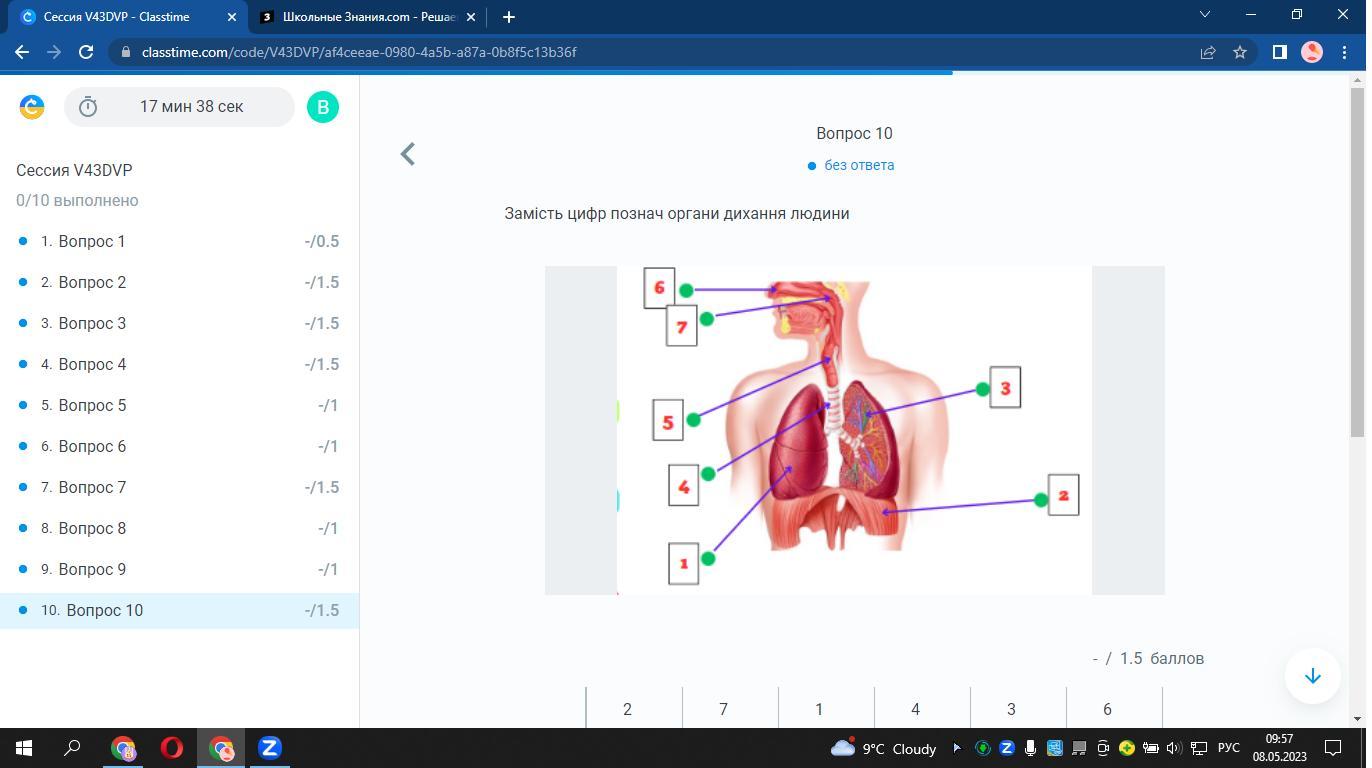Toggle Chrome side panel button
The image size is (1372, 768).
[x=1279, y=52]
